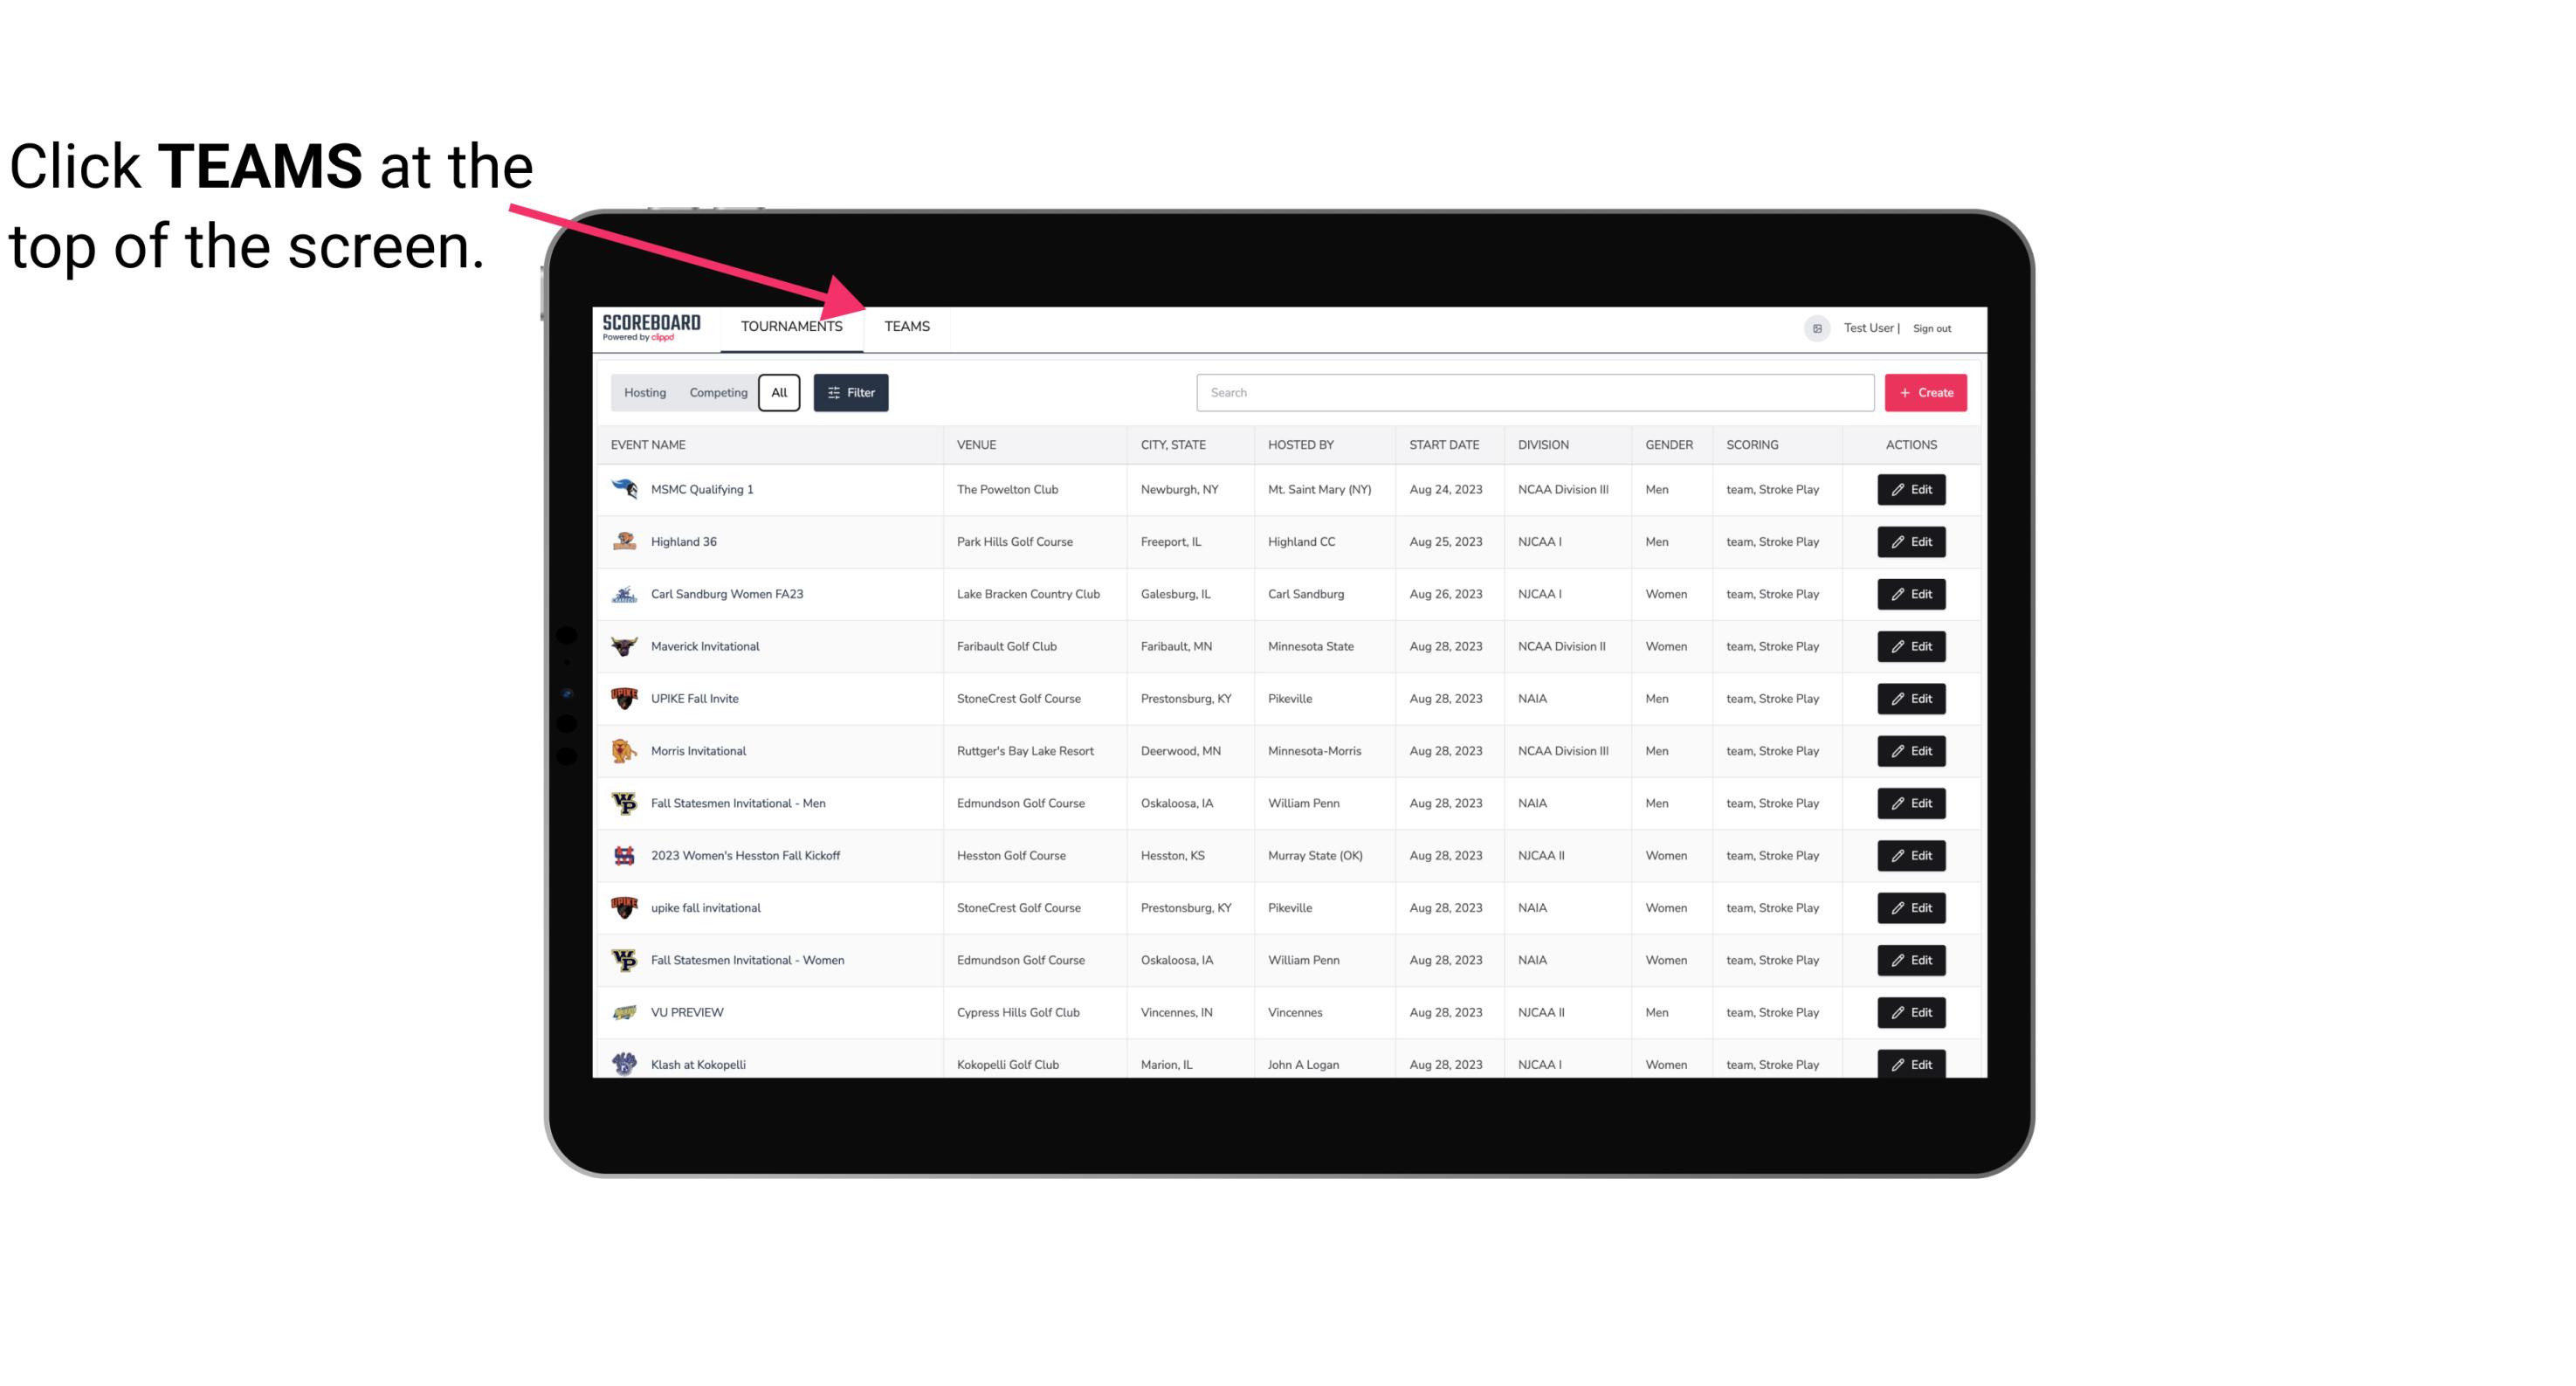
Task: Open the Filter dropdown options
Action: point(853,391)
